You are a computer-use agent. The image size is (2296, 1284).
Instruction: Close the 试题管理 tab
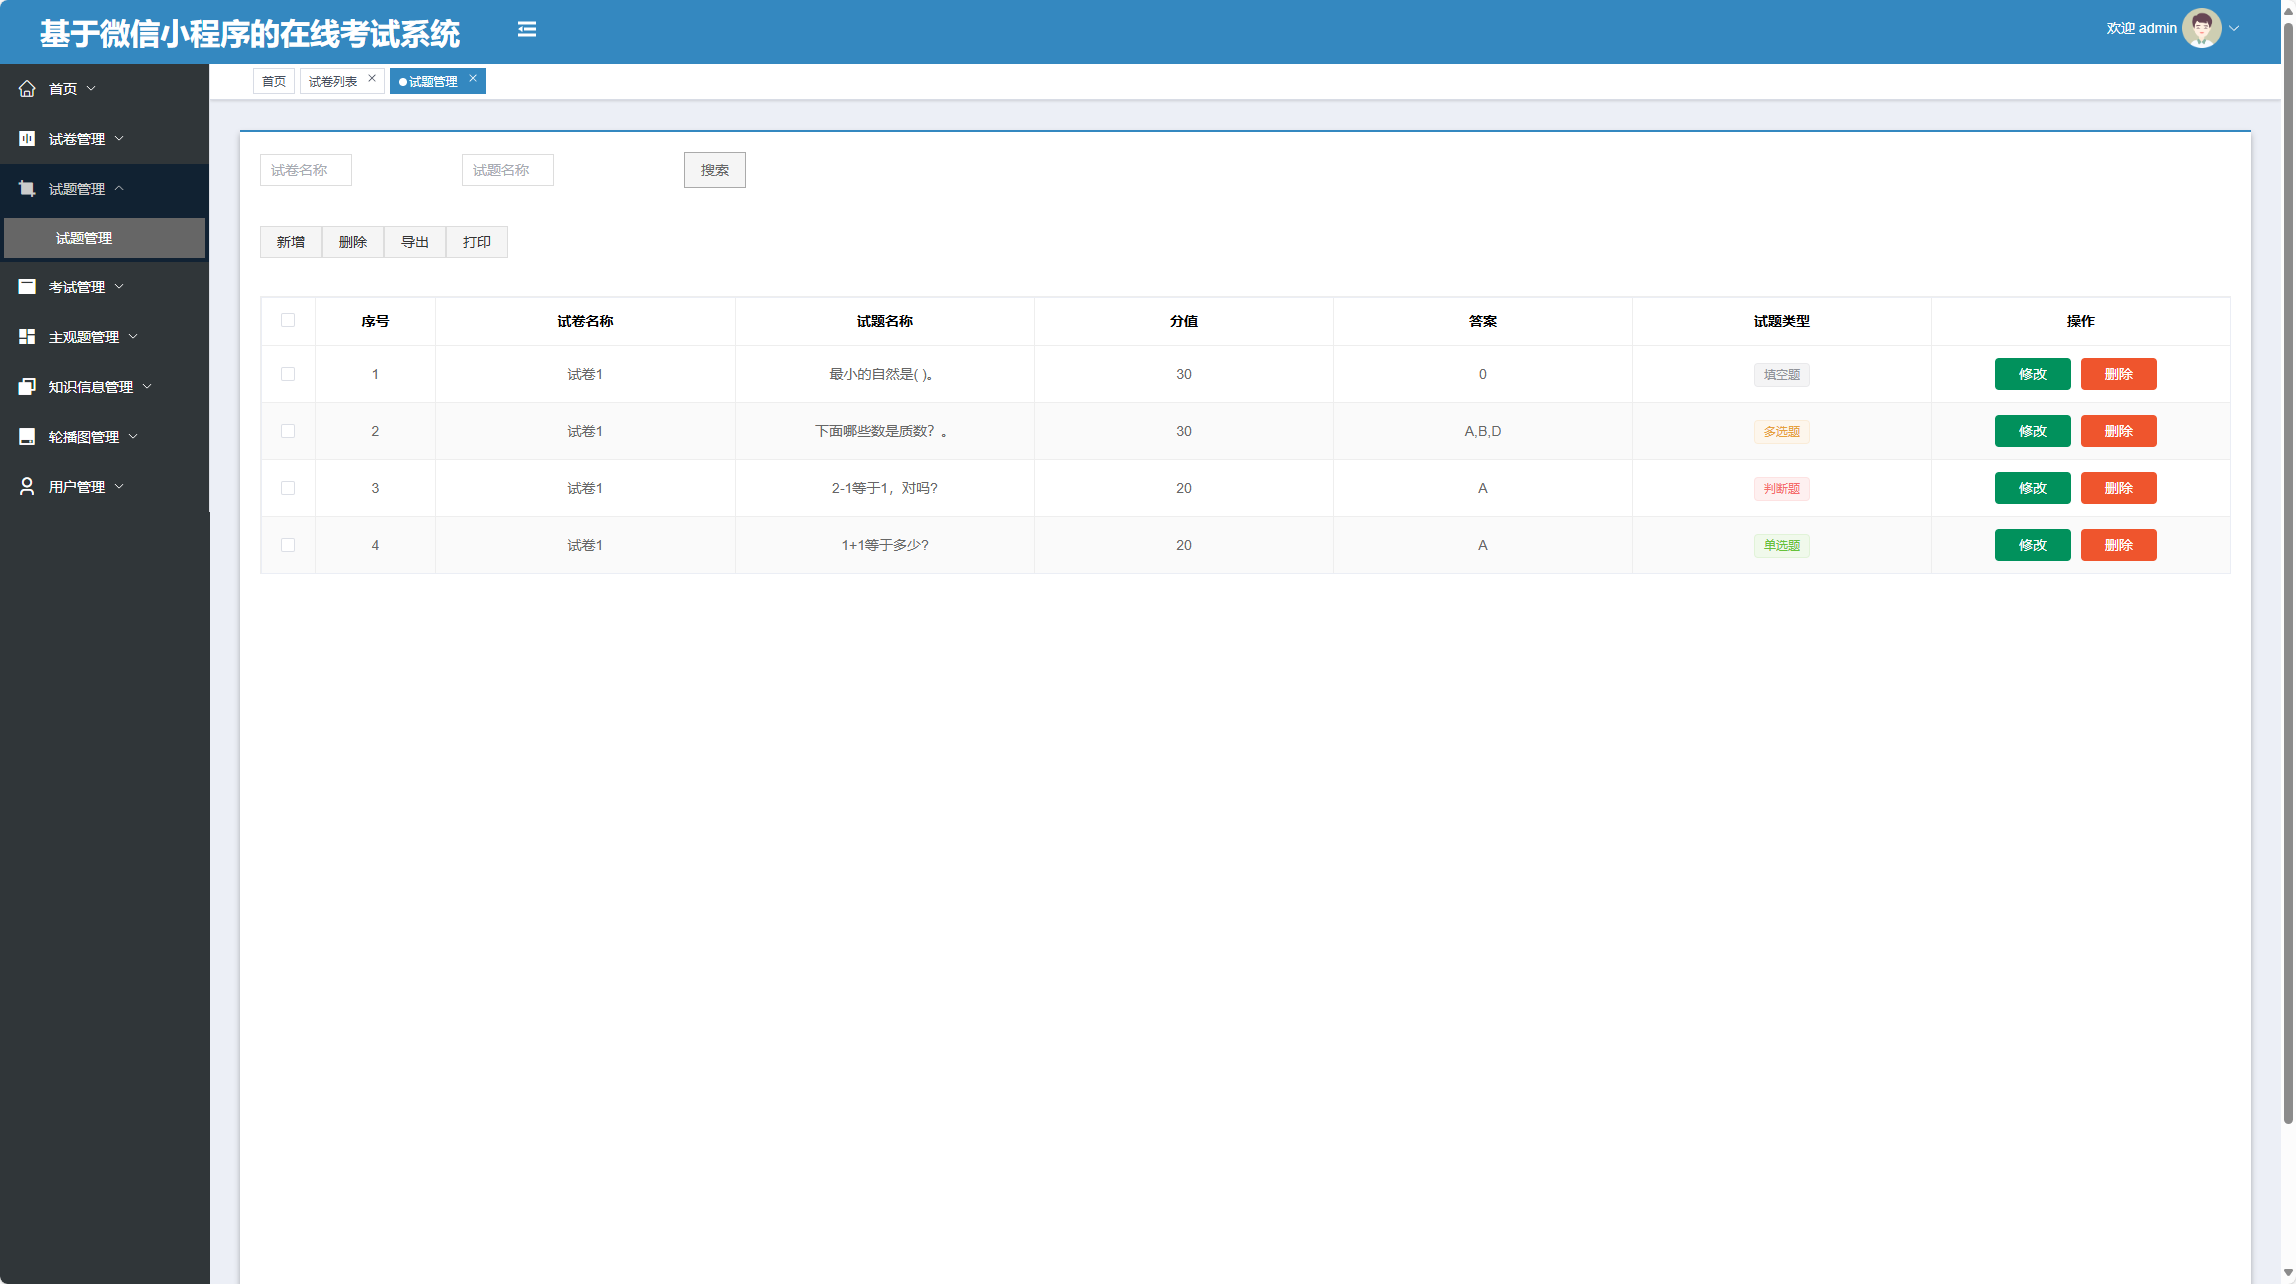(473, 78)
